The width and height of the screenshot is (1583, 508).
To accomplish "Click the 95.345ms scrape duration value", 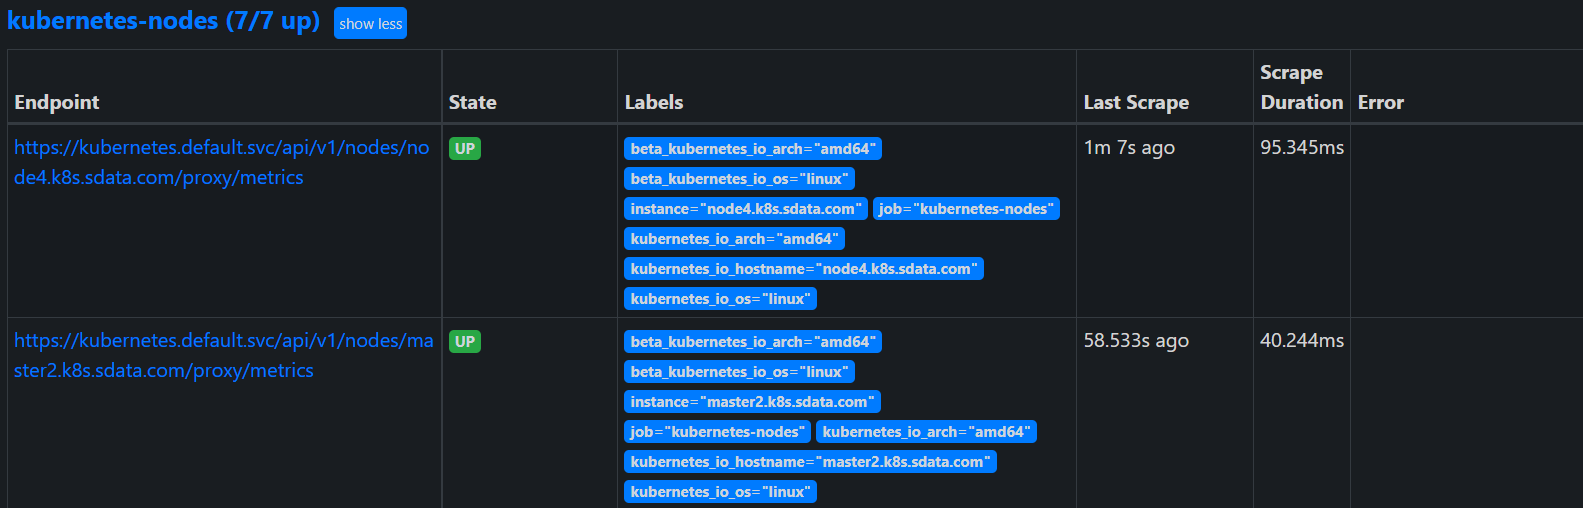I will tap(1302, 148).
